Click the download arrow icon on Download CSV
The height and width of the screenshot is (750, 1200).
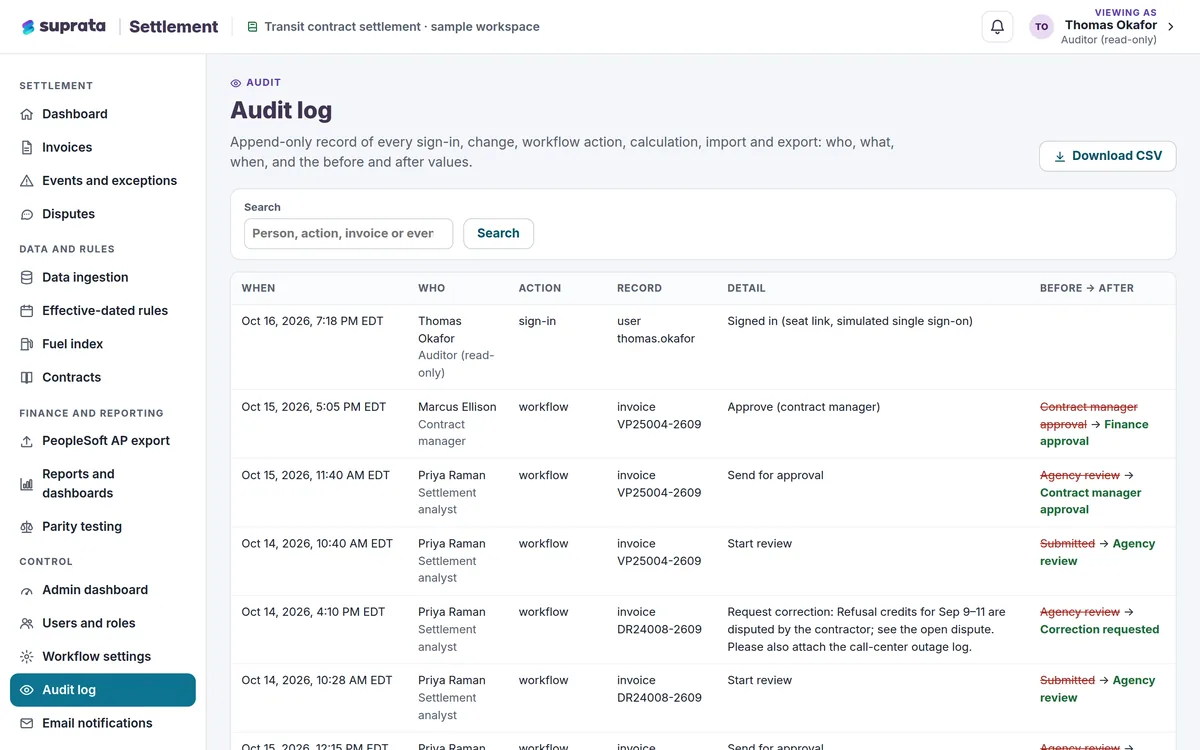1060,156
